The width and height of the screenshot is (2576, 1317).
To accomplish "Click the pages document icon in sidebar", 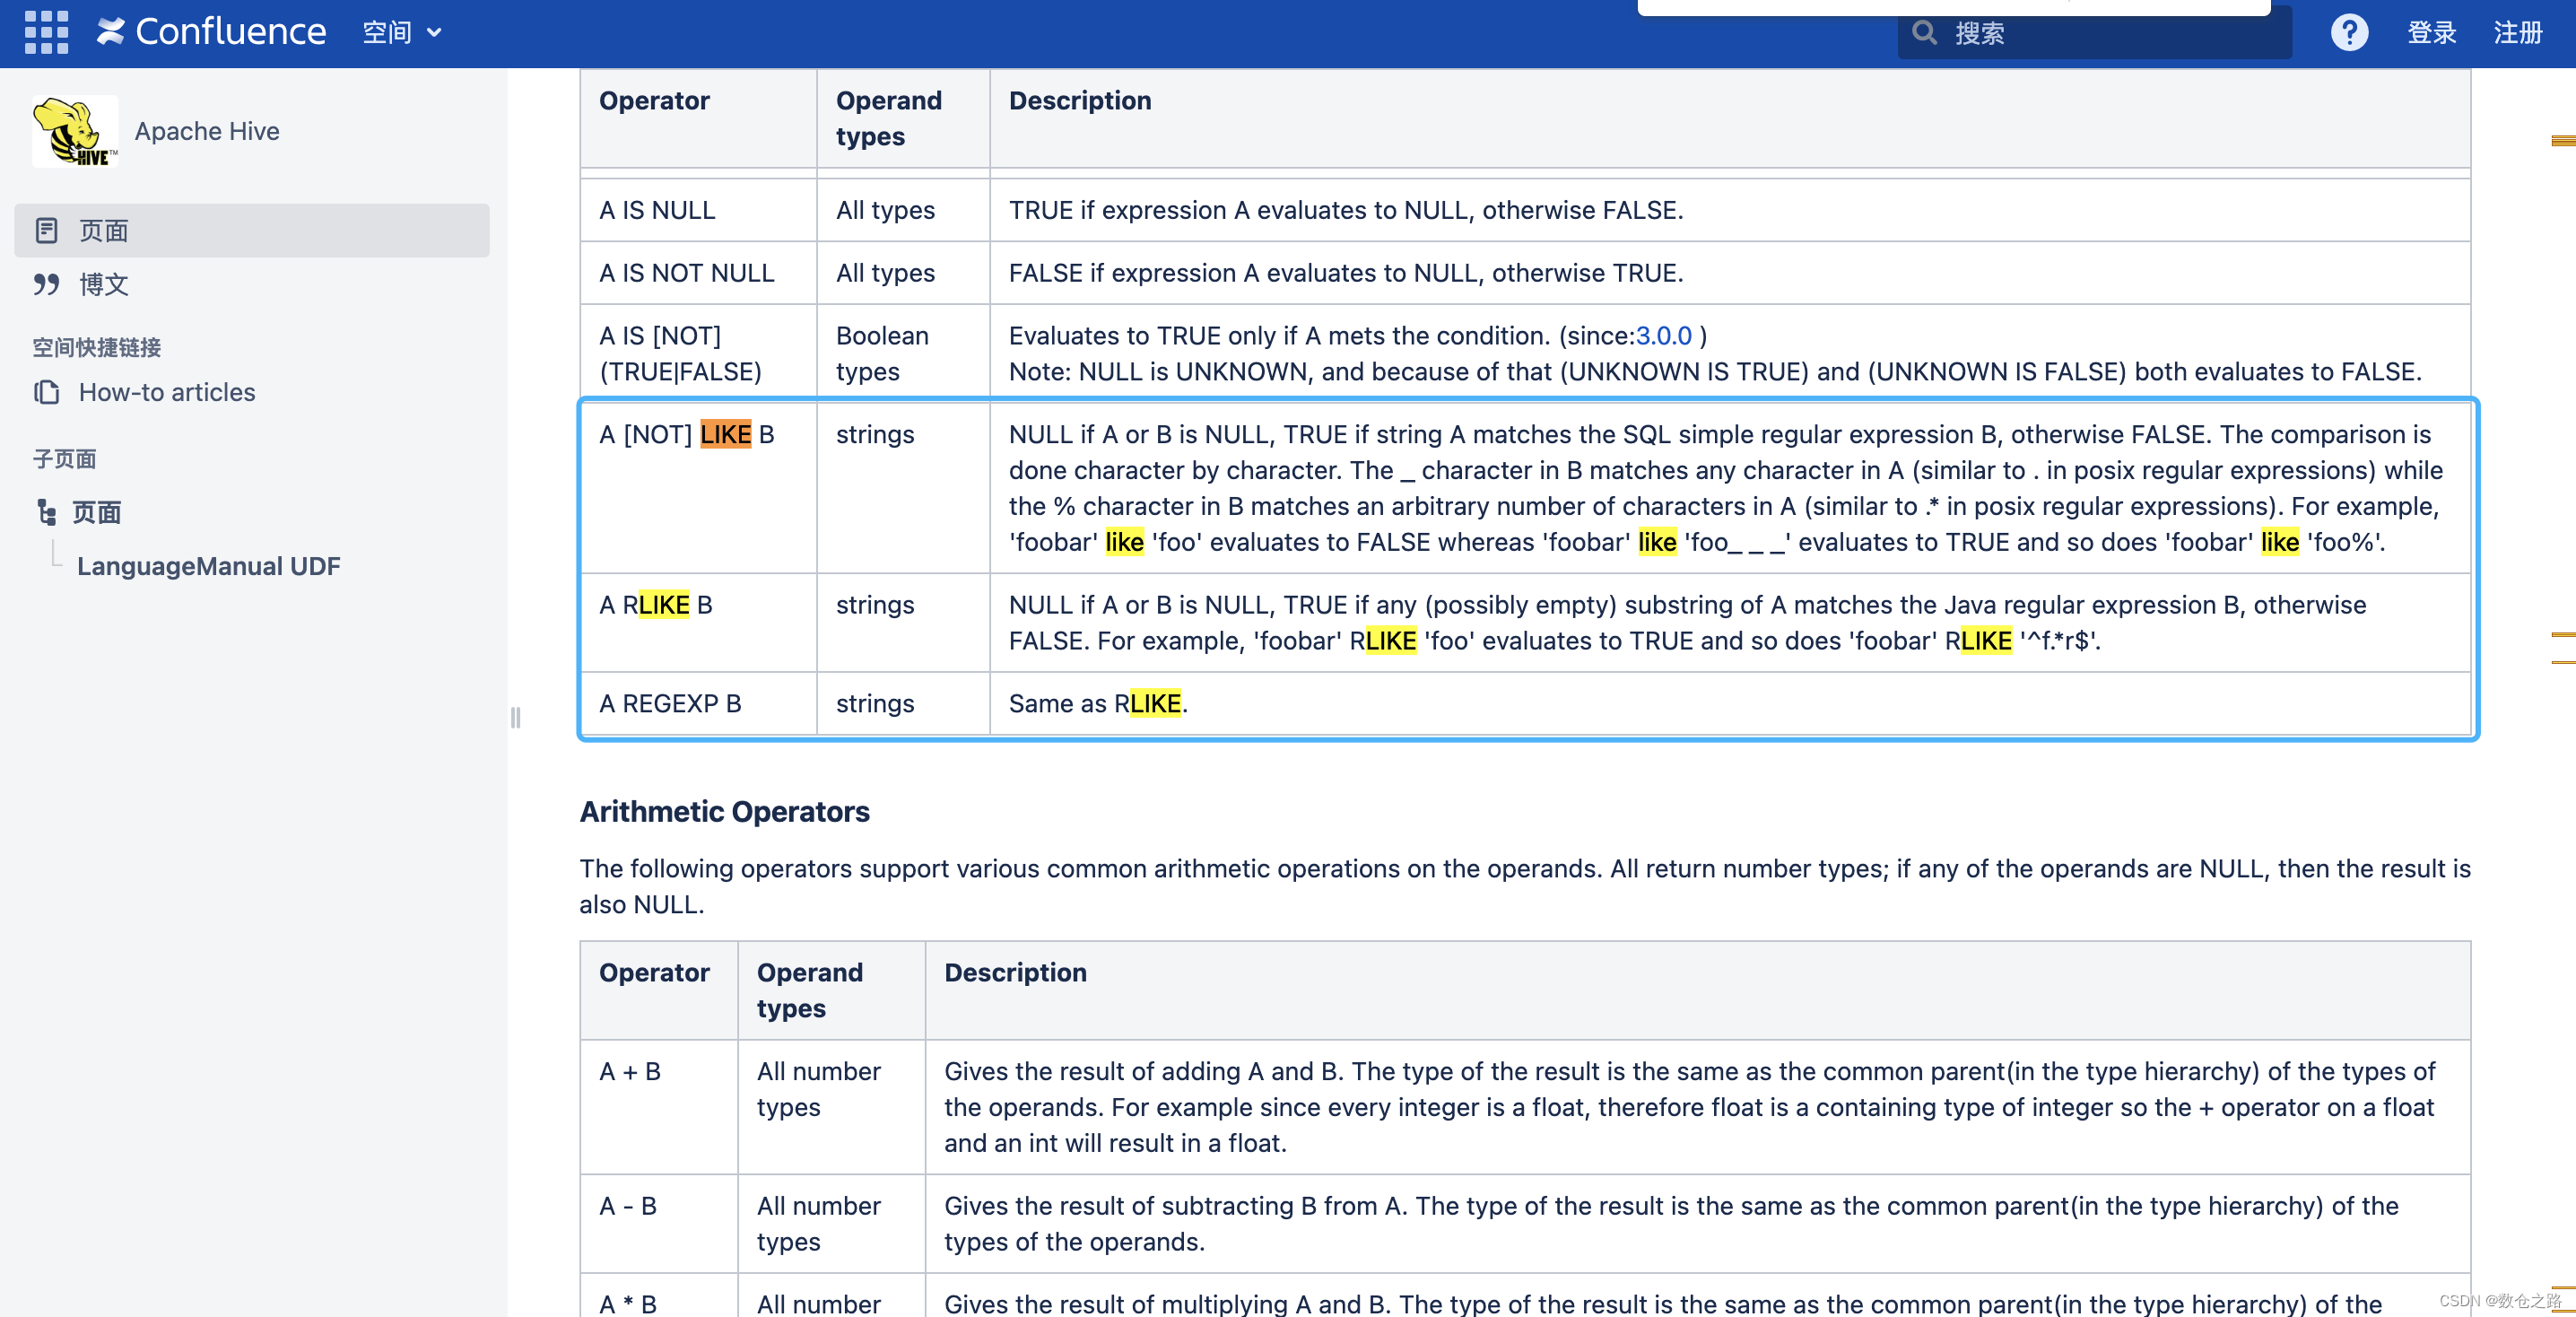I will pos(46,230).
